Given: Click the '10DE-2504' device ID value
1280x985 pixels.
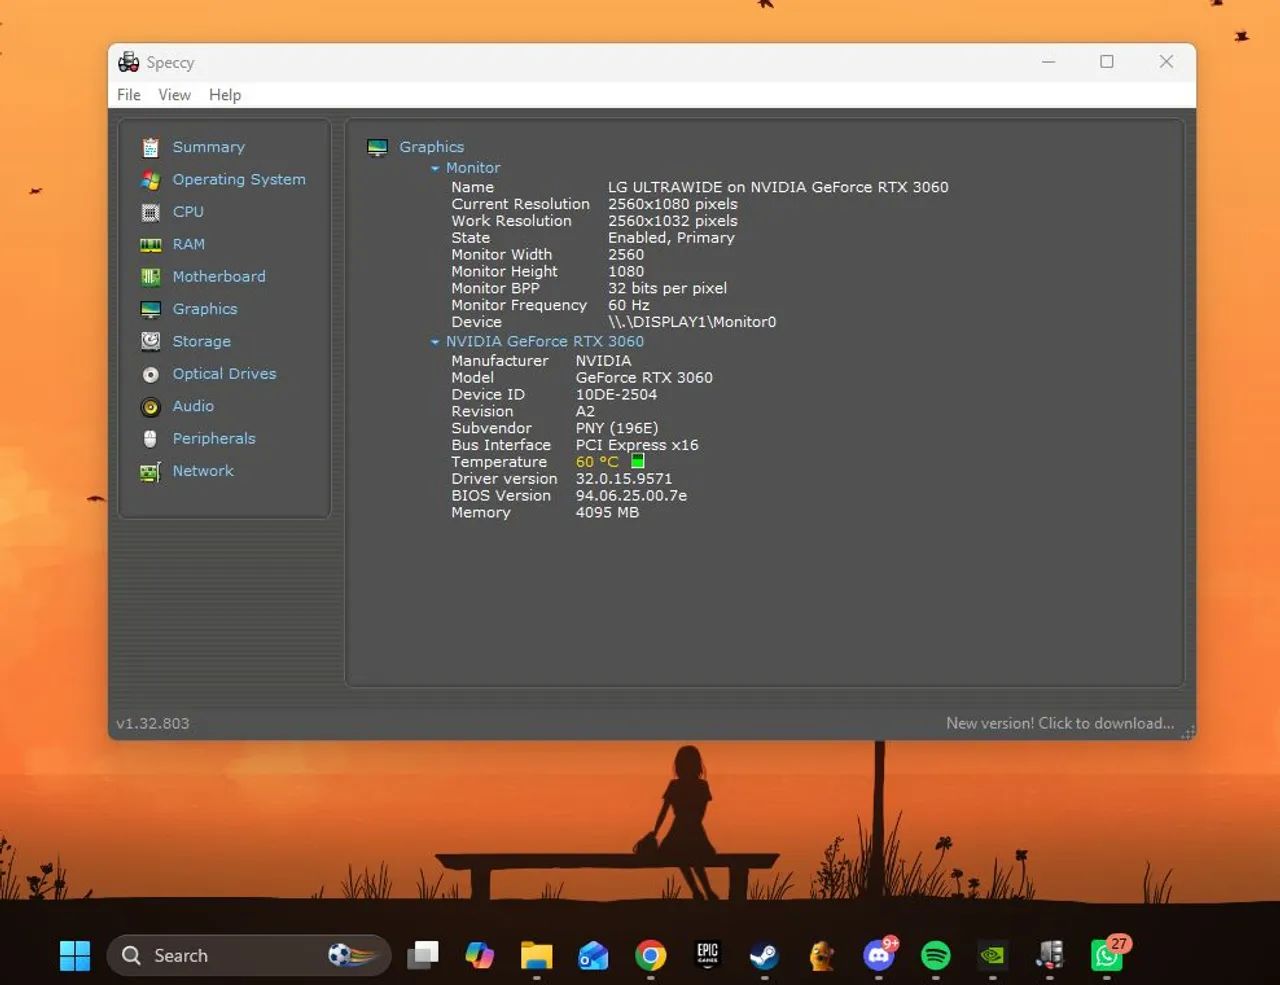Looking at the screenshot, I should [x=616, y=394].
